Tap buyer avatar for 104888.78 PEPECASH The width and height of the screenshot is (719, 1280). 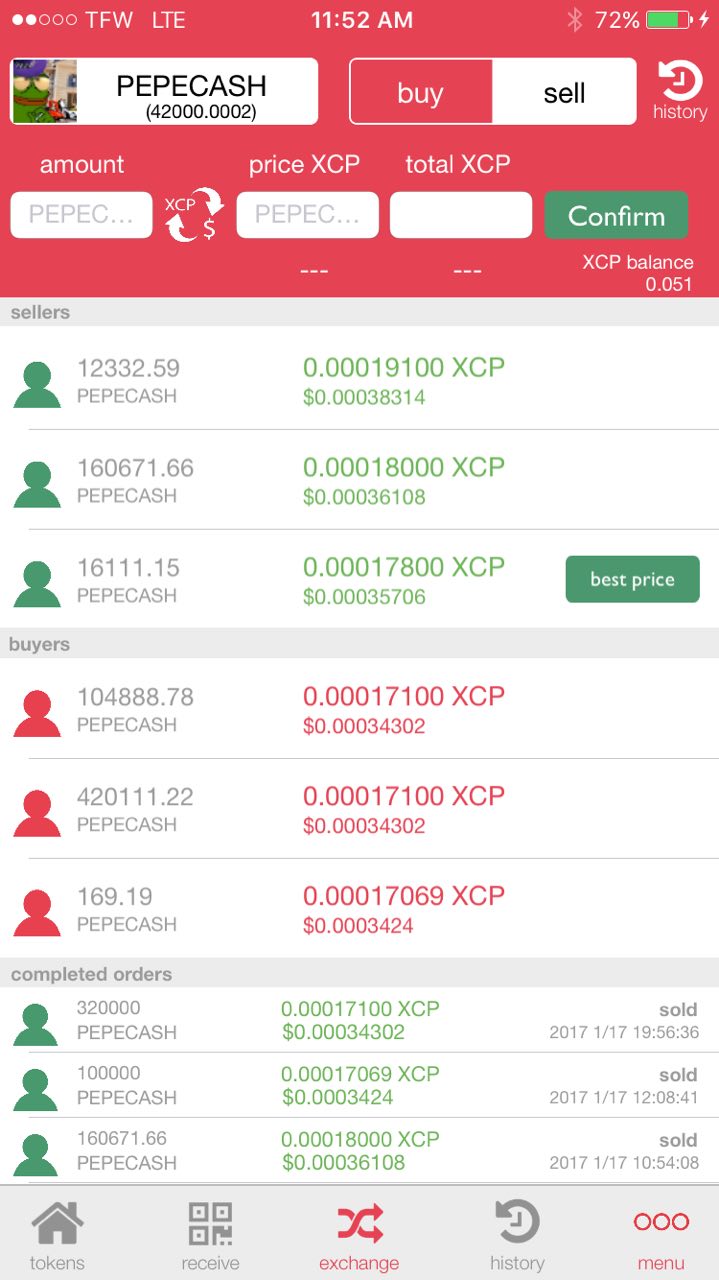pos(37,713)
